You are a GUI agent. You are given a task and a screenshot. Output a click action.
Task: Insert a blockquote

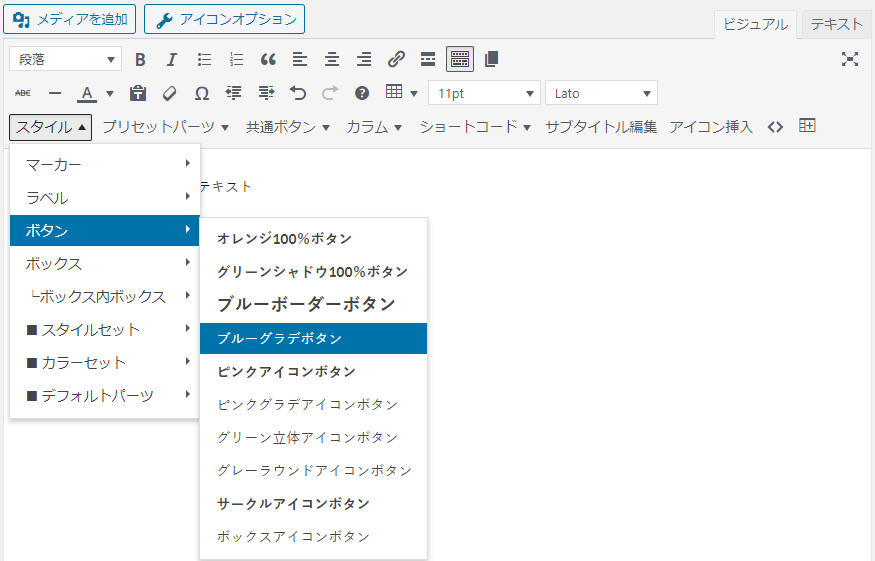pyautogui.click(x=268, y=59)
